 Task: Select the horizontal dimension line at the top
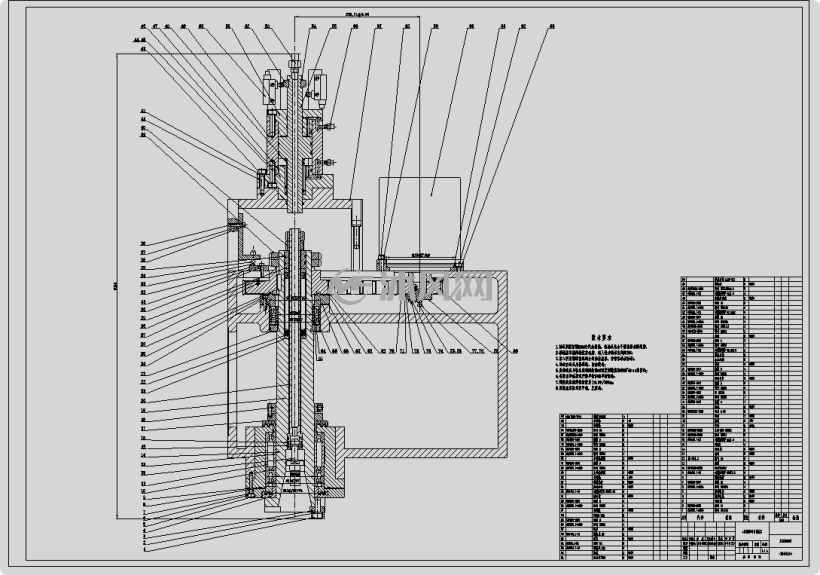click(357, 16)
